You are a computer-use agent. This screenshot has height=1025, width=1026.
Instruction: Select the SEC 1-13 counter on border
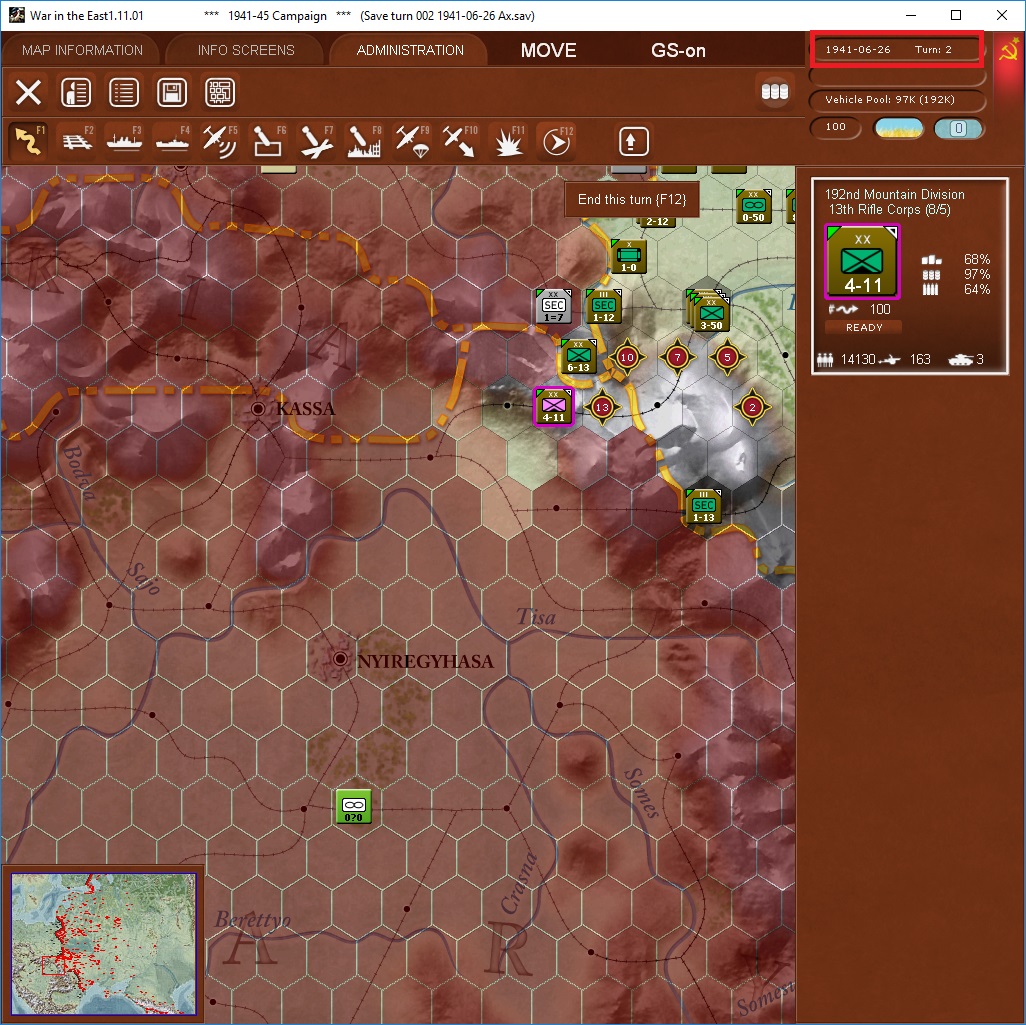pos(703,506)
